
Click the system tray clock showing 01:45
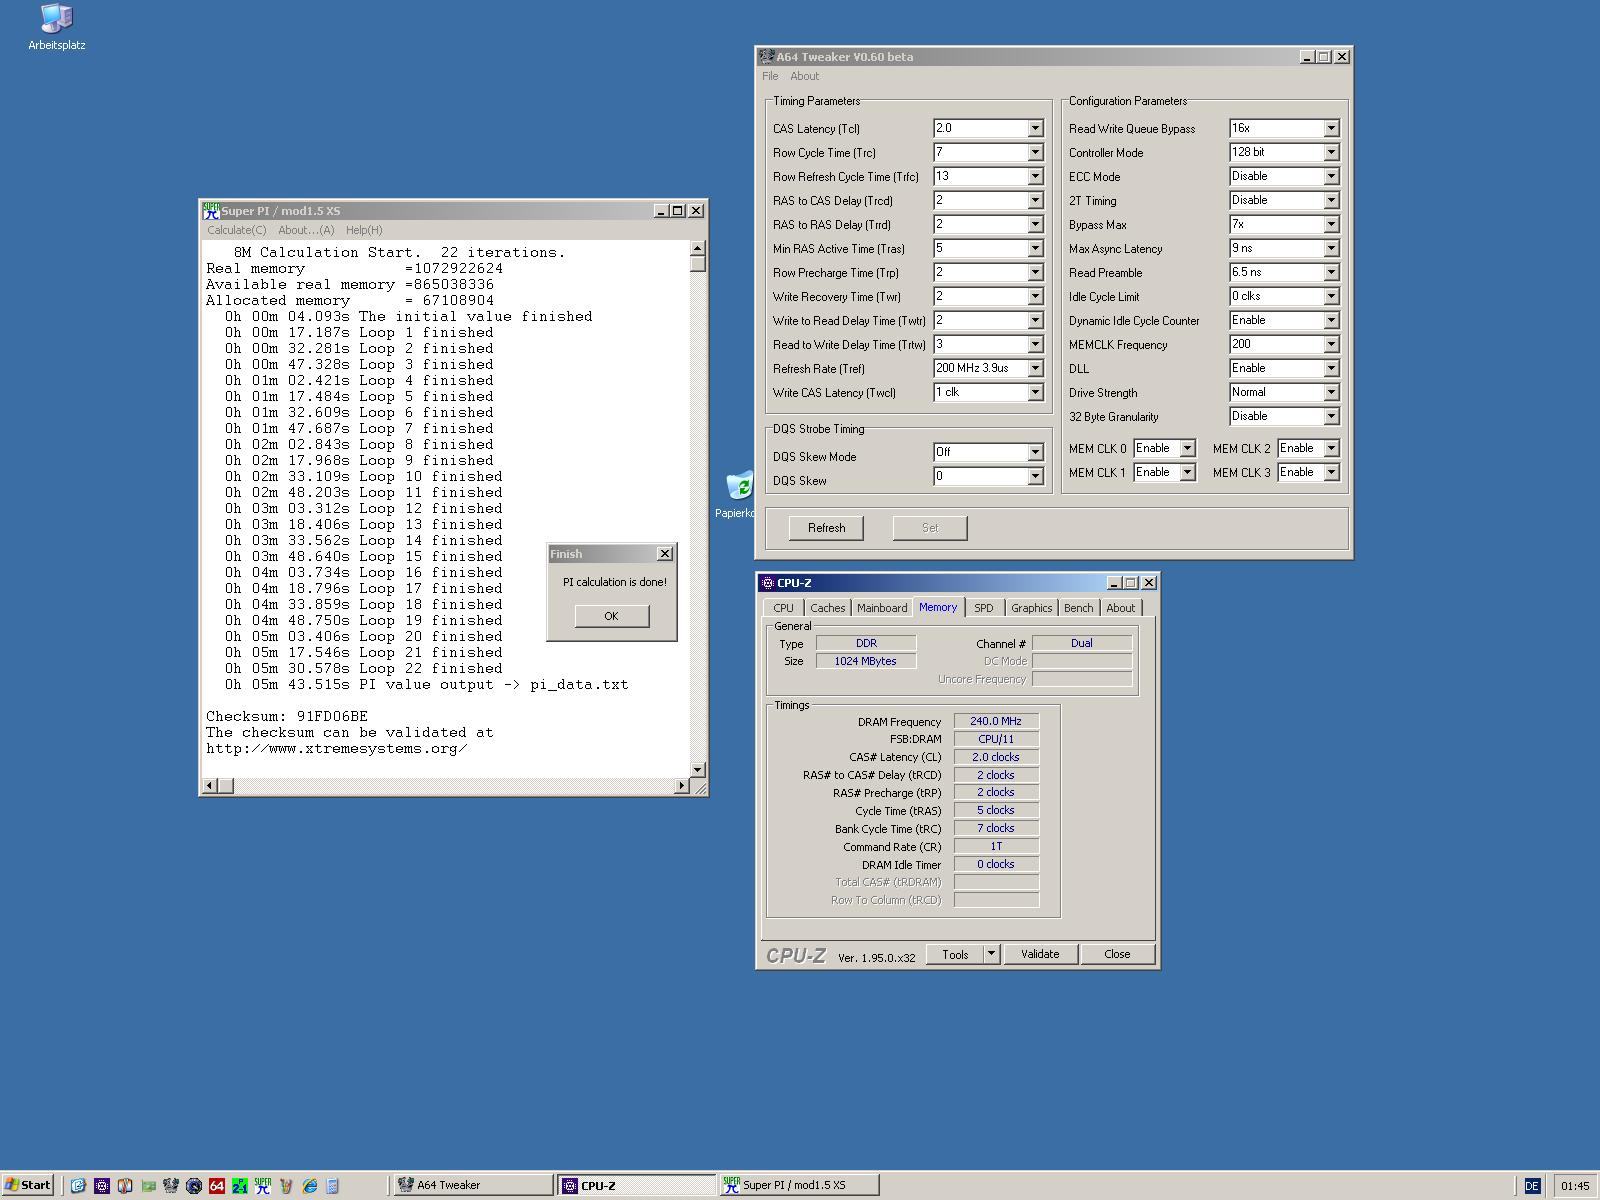click(x=1574, y=1186)
